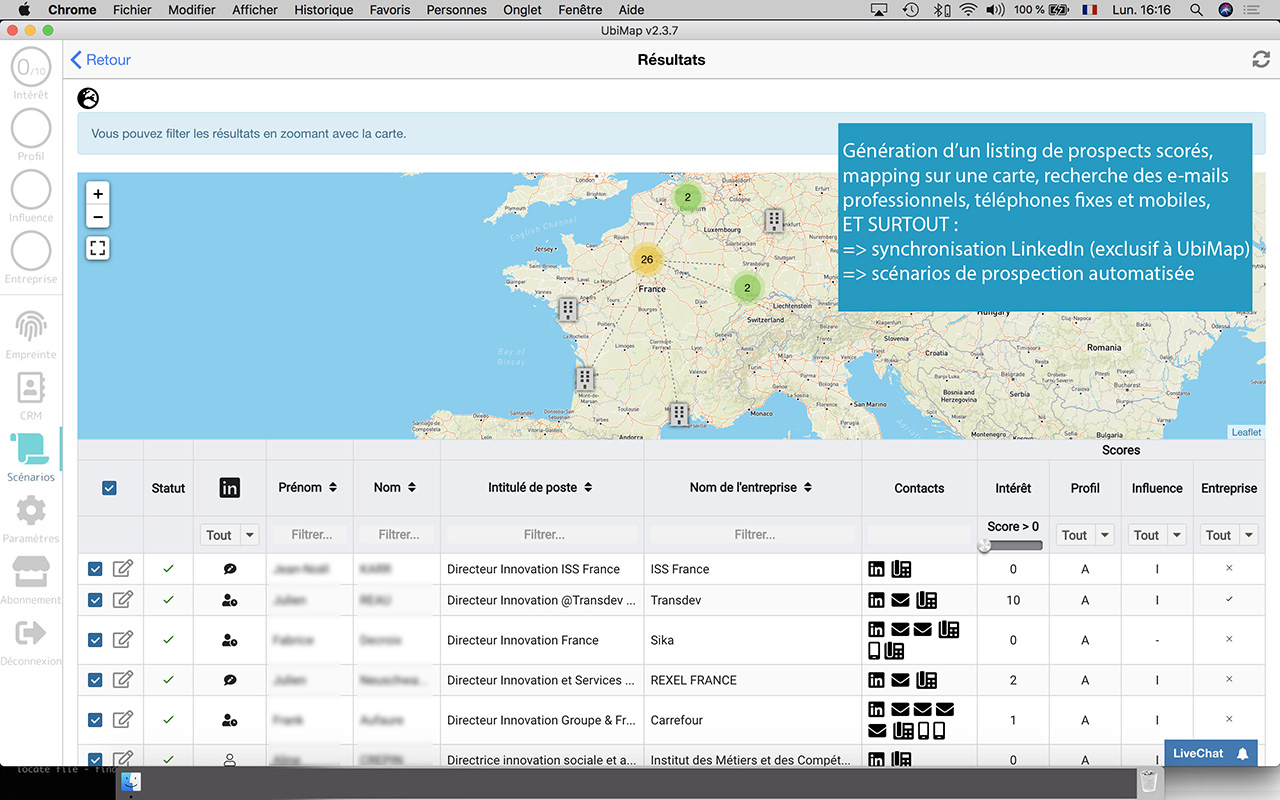This screenshot has height=800, width=1280.
Task: Click the yellow 26 cluster marker
Action: tap(647, 259)
